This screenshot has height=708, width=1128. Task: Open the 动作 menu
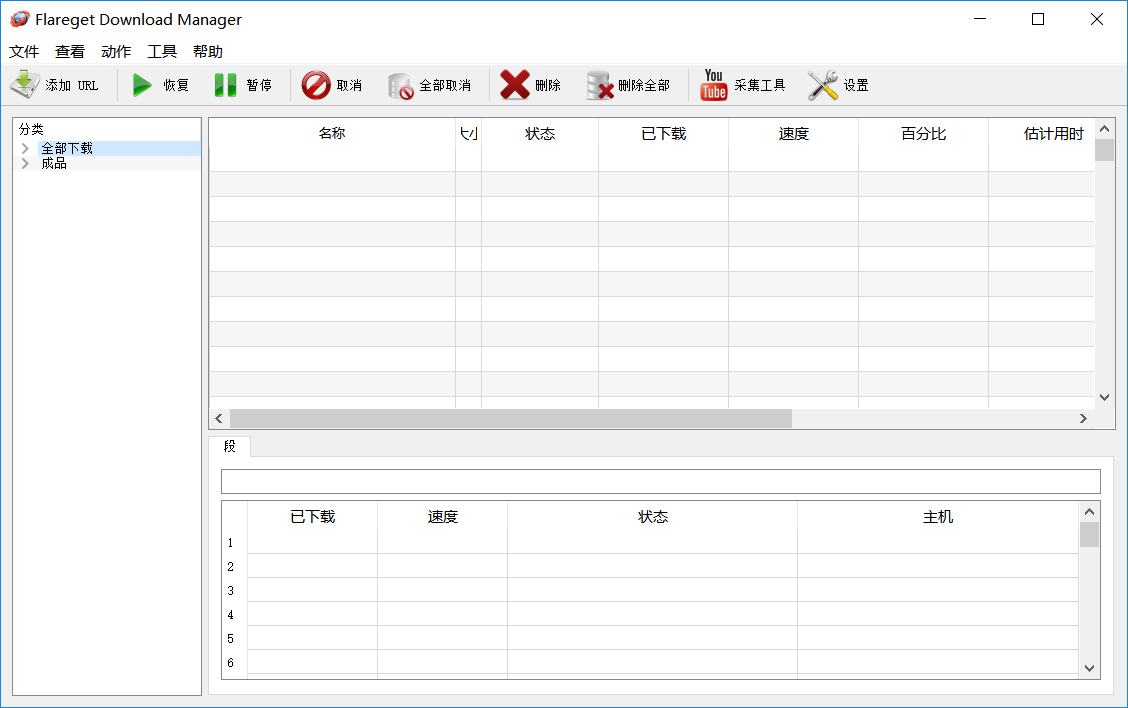116,52
